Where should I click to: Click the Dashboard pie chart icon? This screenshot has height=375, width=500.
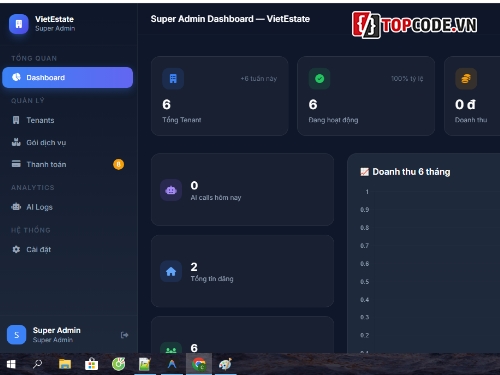[x=16, y=77]
